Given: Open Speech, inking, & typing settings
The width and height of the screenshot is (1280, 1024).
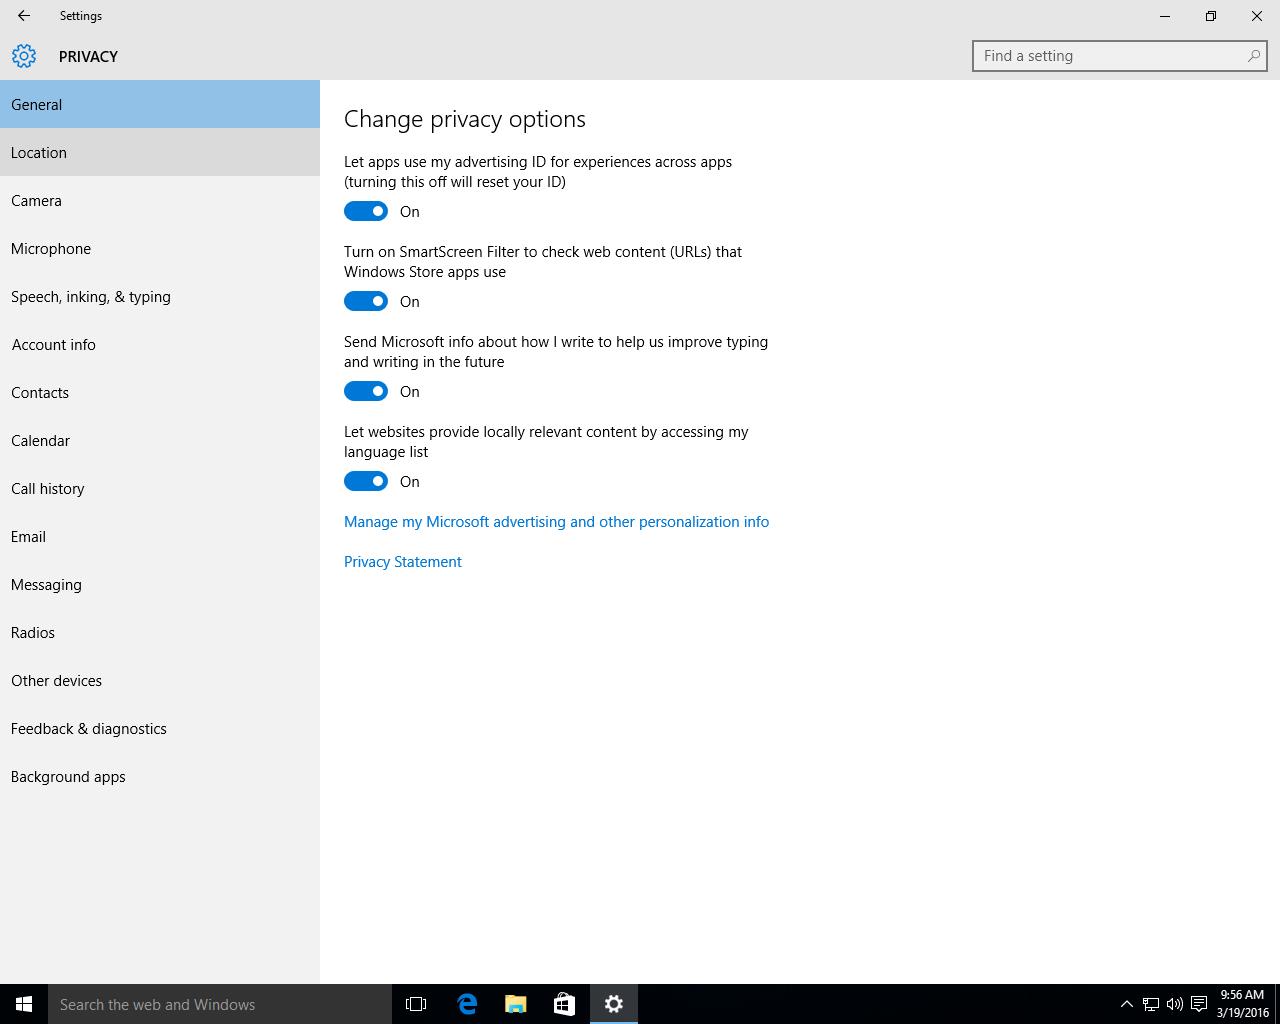Looking at the screenshot, I should tap(160, 296).
